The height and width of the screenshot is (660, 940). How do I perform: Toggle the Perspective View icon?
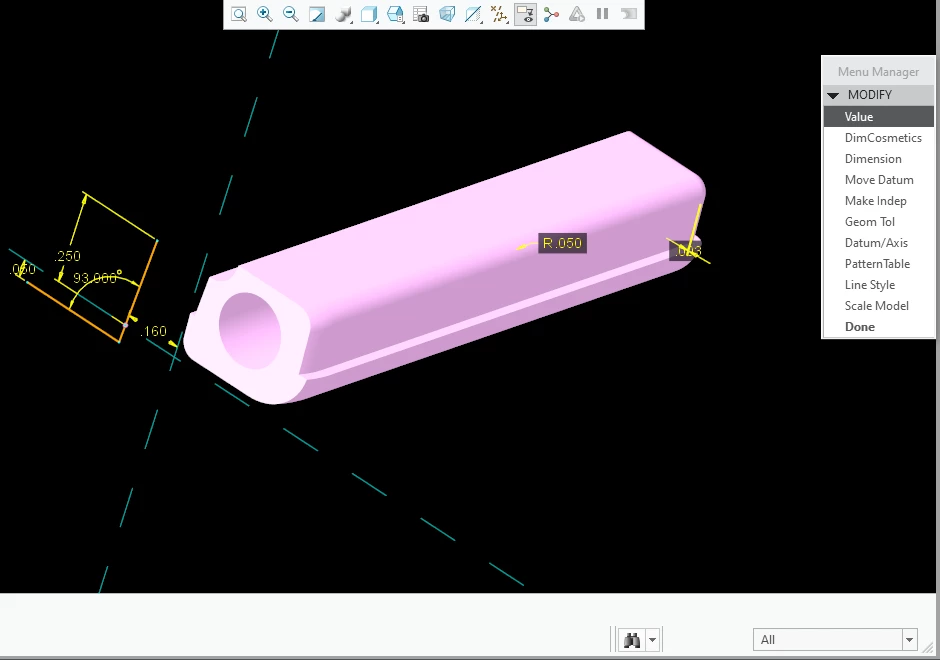click(x=447, y=14)
